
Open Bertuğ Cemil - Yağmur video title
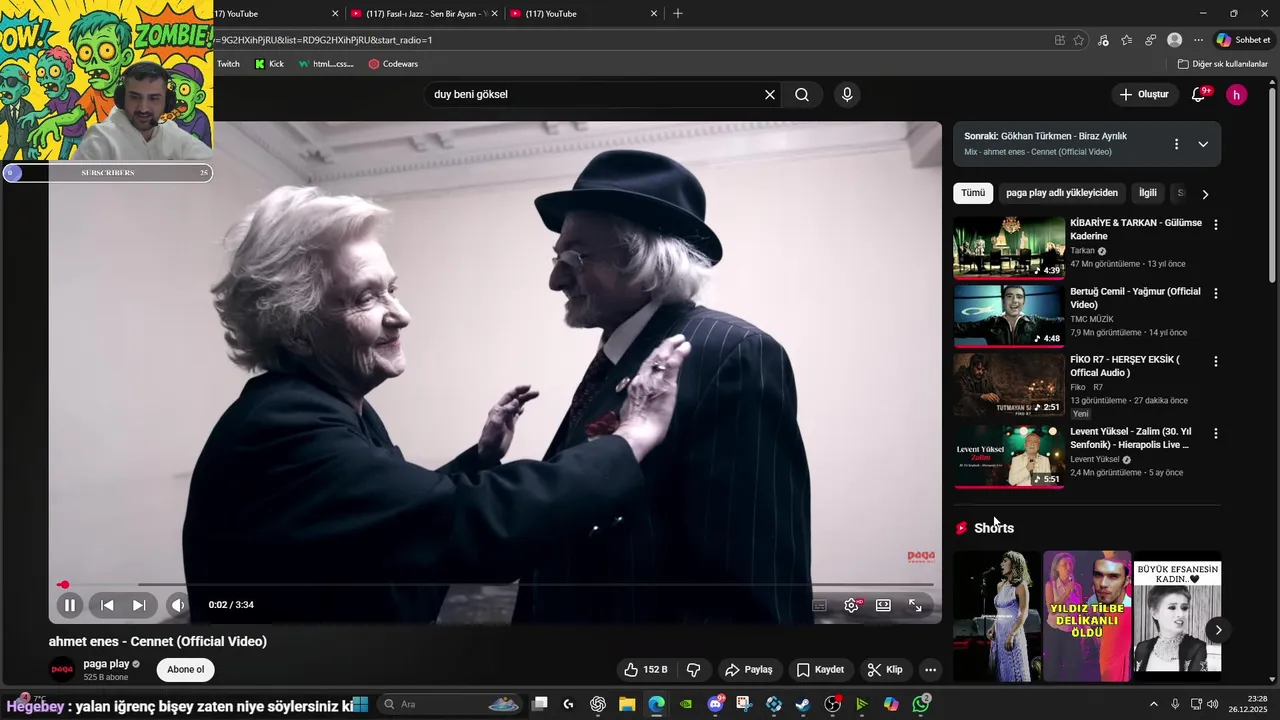coord(1135,298)
